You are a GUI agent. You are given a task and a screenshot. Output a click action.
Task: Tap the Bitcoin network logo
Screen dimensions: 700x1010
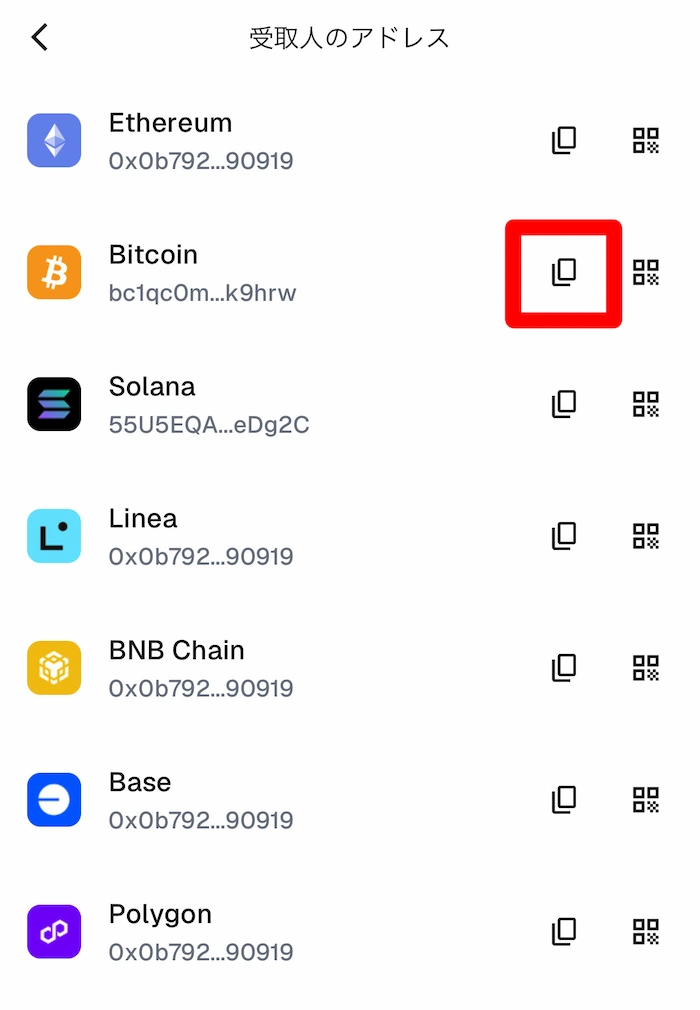pyautogui.click(x=54, y=272)
